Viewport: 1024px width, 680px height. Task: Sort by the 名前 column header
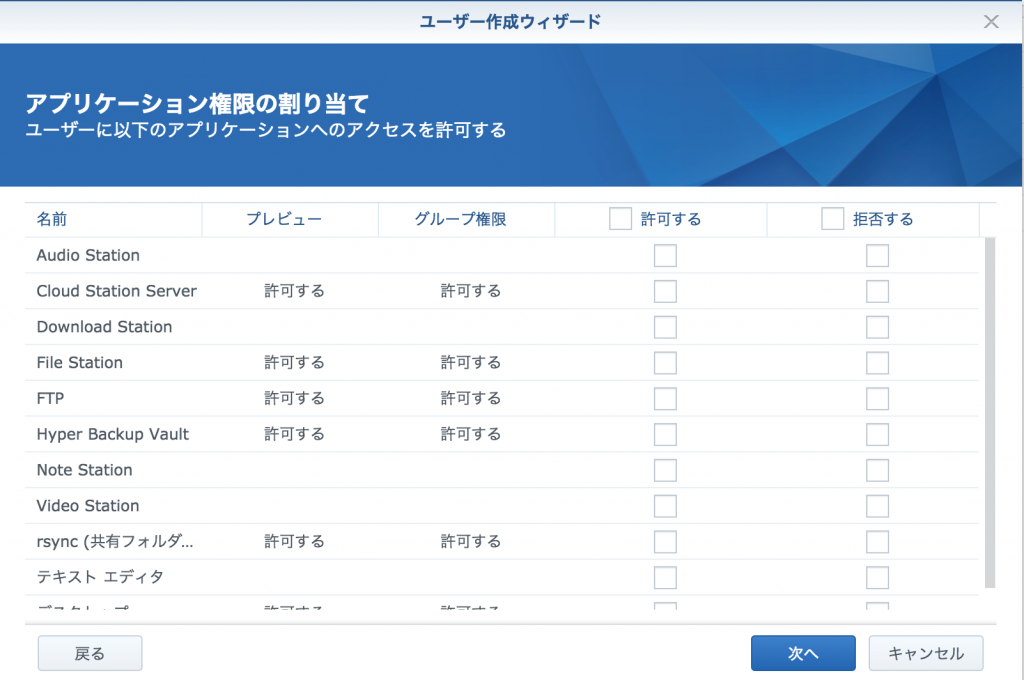pyautogui.click(x=113, y=219)
